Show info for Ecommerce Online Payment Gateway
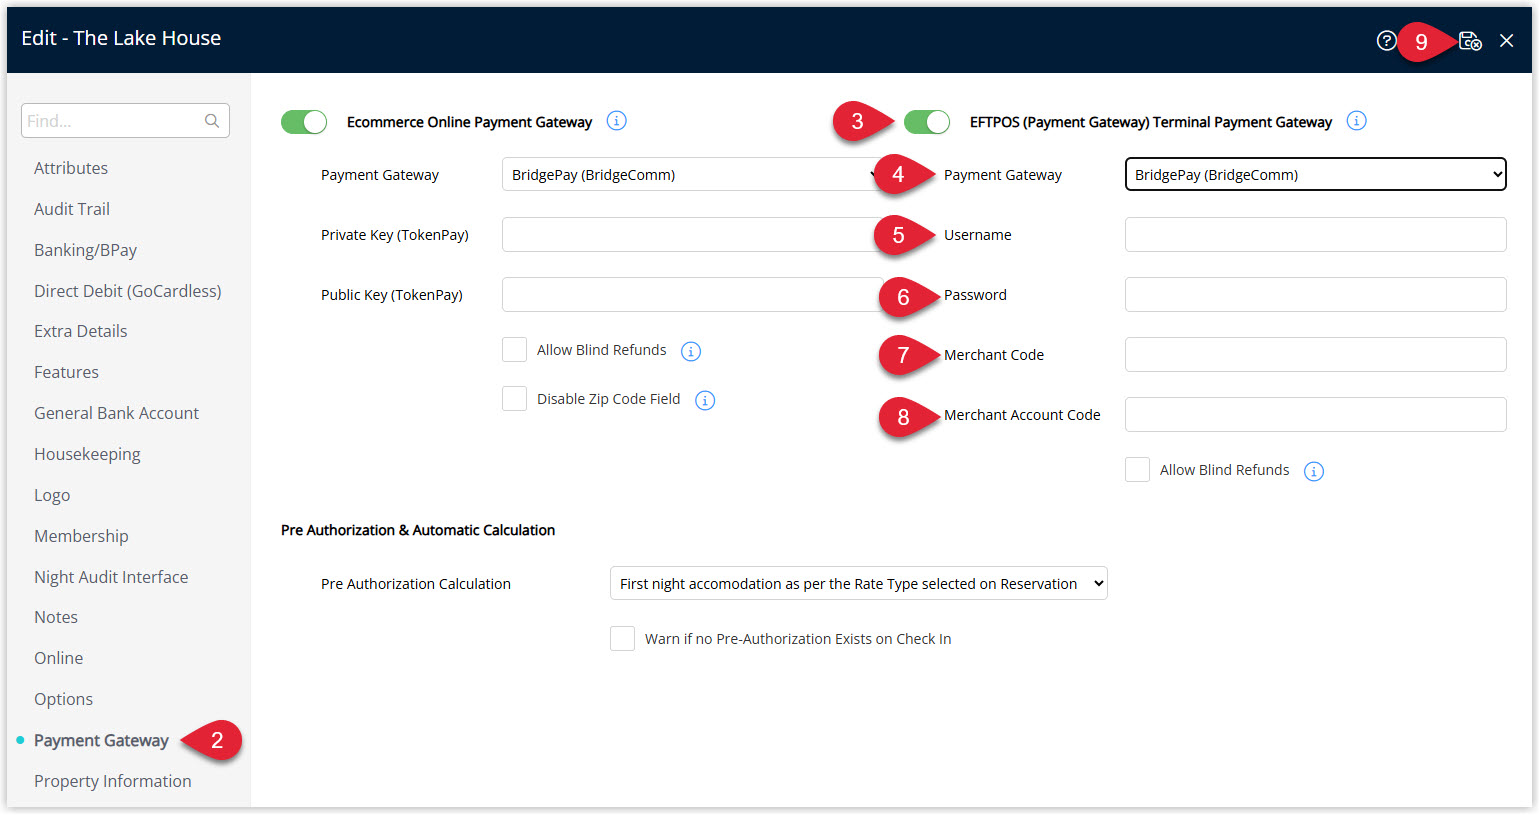1540x815 pixels. pyautogui.click(x=617, y=121)
